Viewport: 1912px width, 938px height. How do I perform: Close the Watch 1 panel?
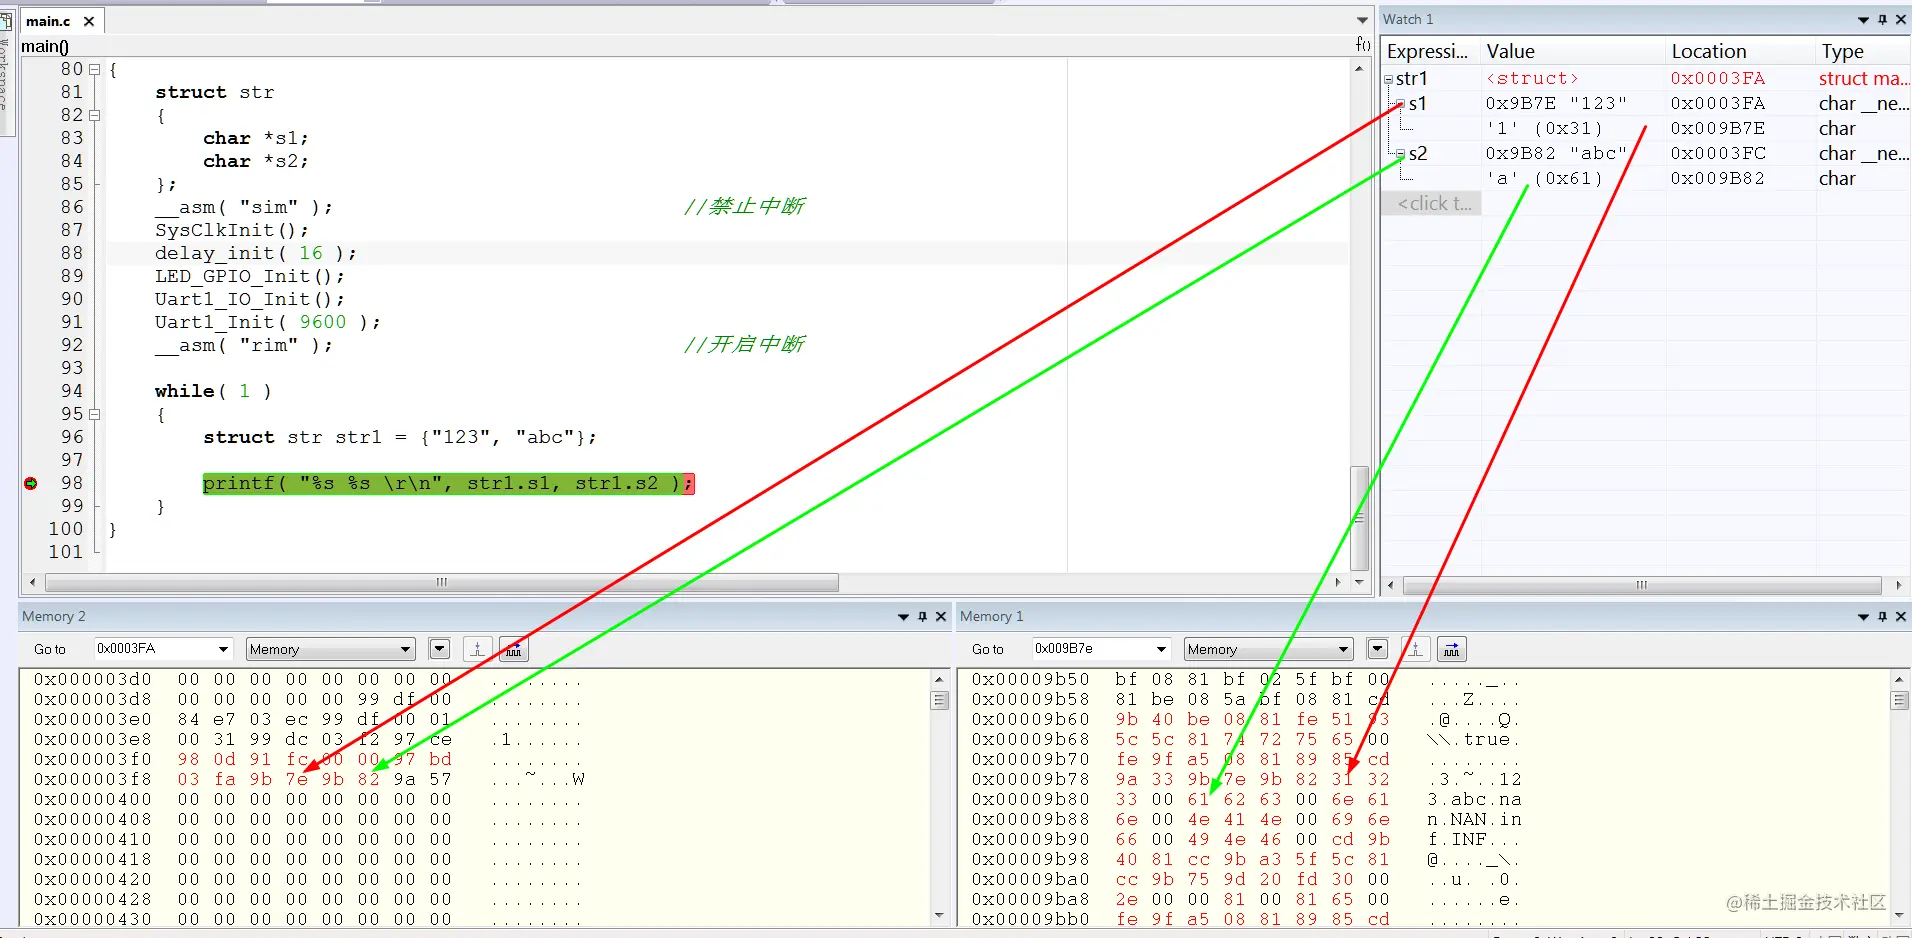coord(1901,20)
